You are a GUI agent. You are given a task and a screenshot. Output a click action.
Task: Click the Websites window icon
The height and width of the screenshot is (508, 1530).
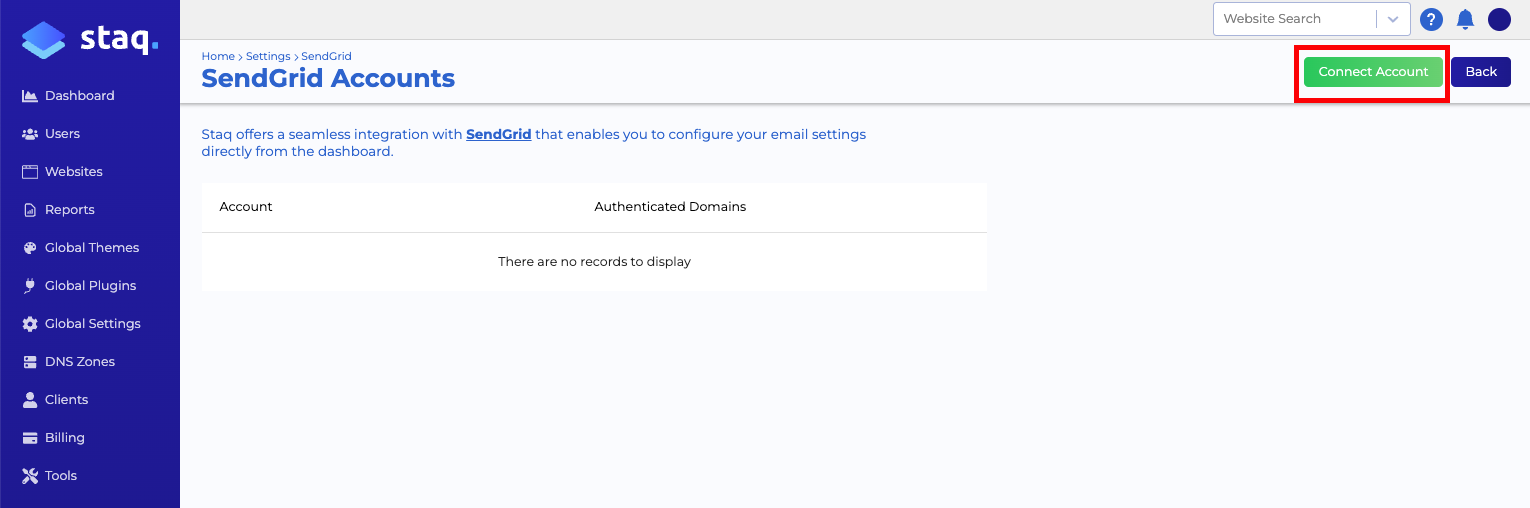tap(30, 172)
